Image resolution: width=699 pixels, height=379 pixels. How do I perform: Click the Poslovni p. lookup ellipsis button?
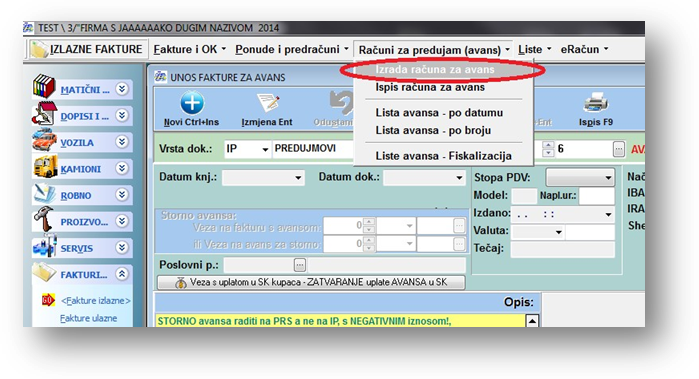click(x=300, y=265)
